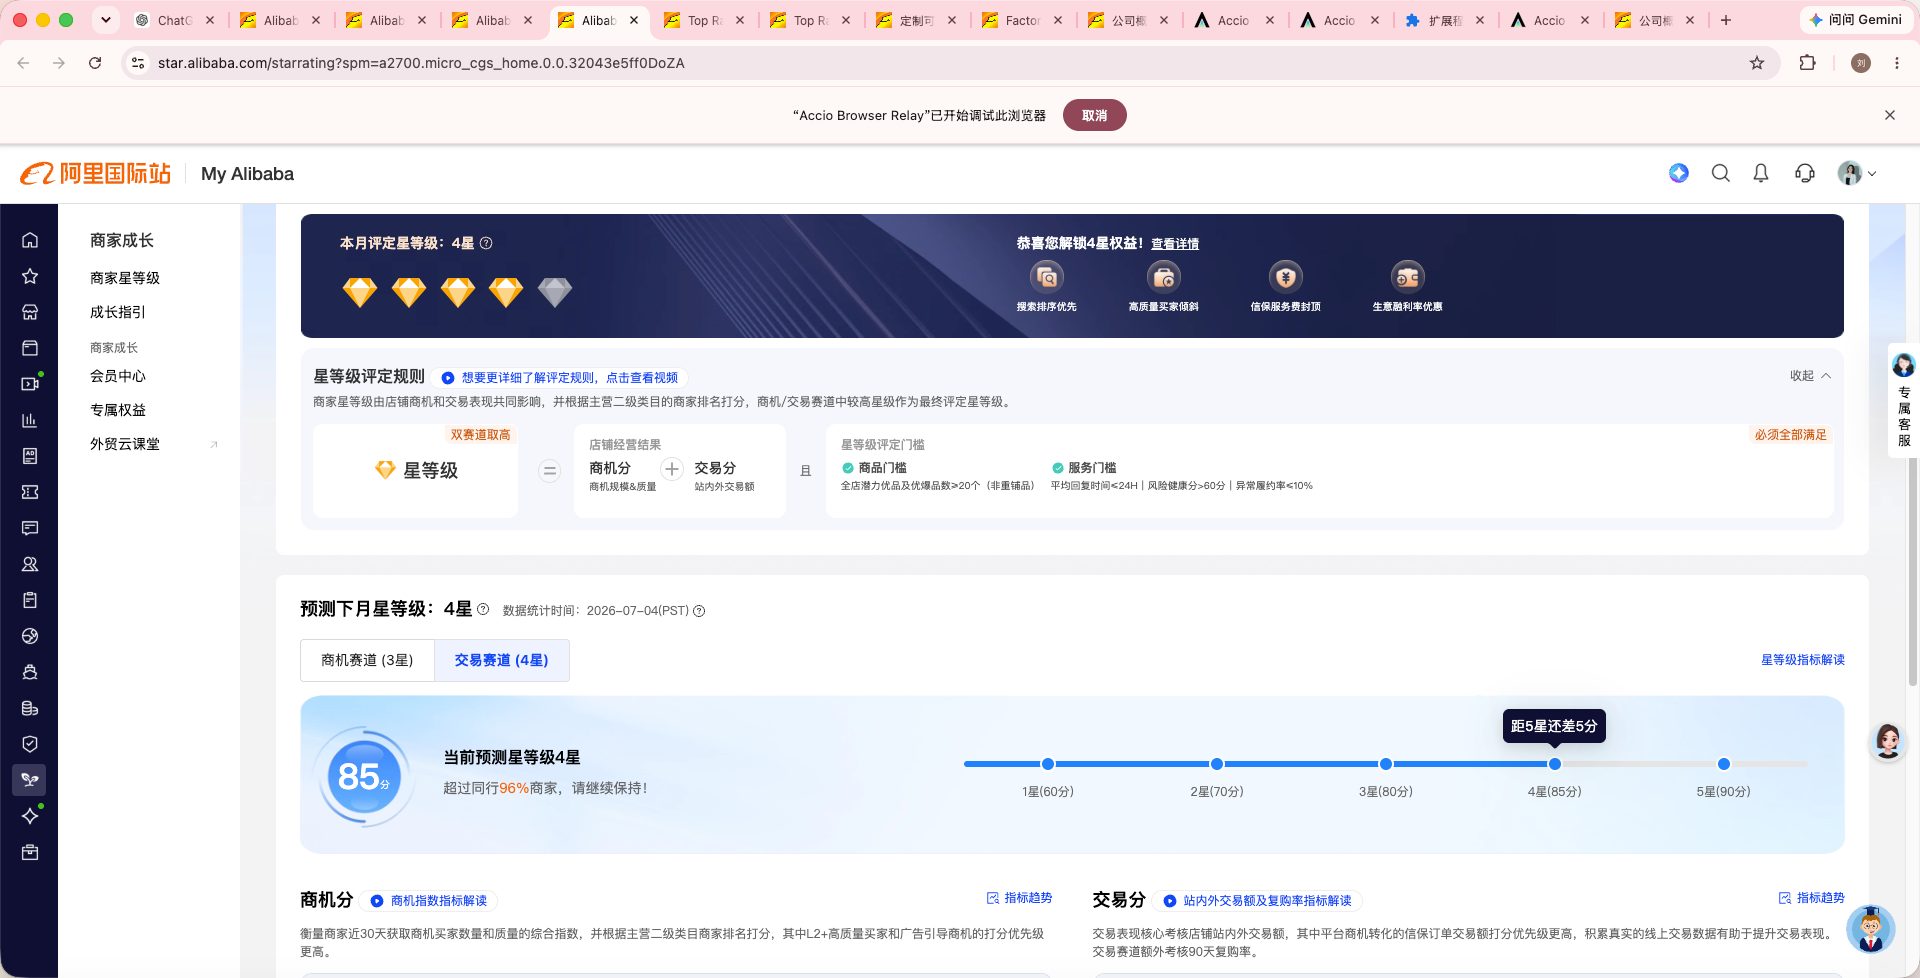Click the browser address bar URL
Viewport: 1920px width, 978px height.
point(421,63)
